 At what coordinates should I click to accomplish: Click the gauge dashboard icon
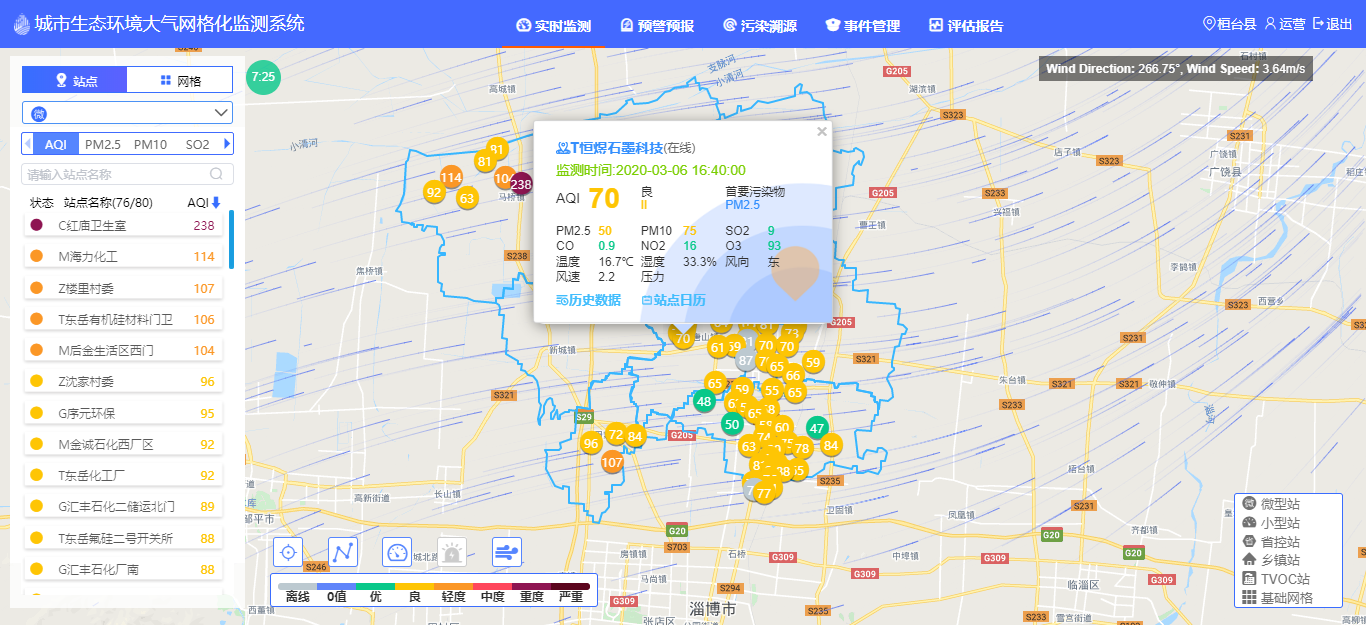point(397,552)
